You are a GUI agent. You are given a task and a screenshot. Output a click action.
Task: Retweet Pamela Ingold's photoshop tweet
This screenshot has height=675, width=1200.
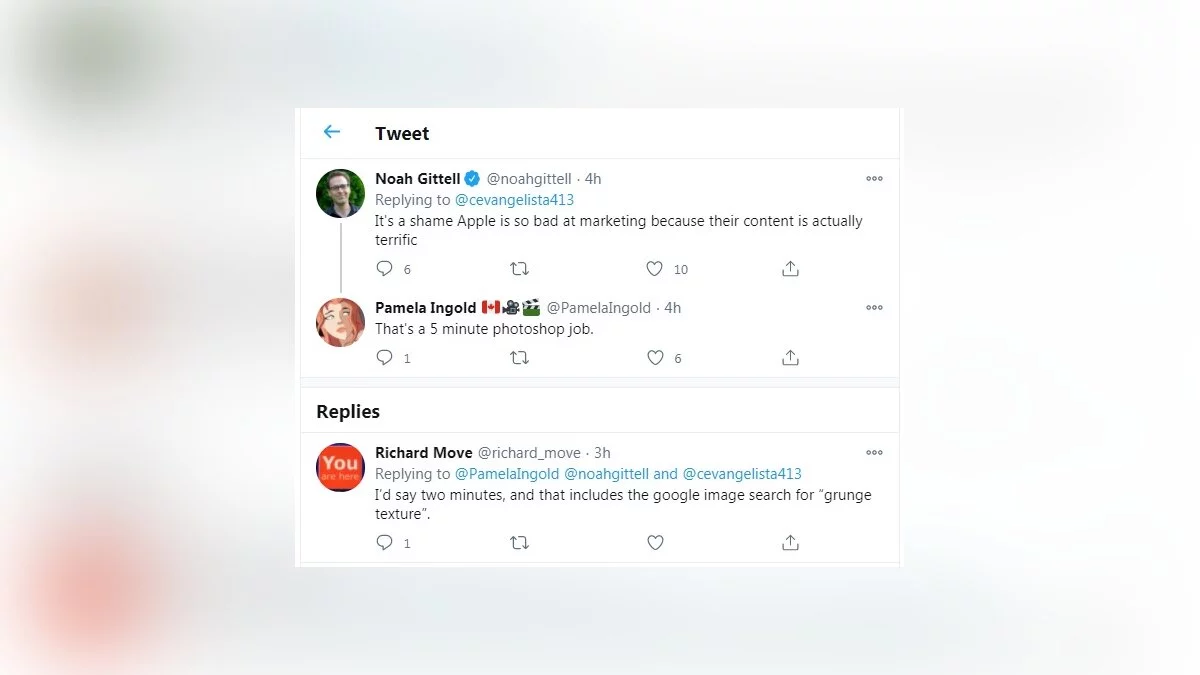519,358
